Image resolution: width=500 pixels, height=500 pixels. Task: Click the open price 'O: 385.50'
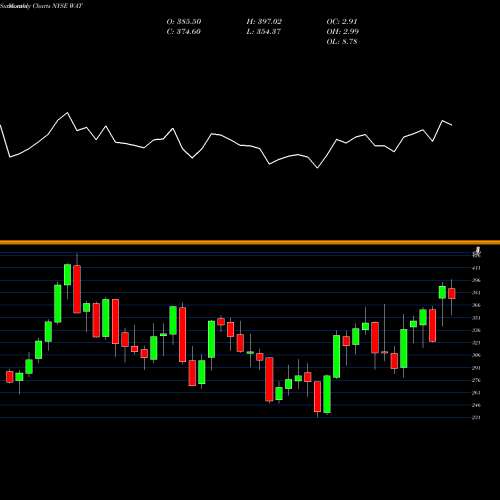(x=184, y=22)
